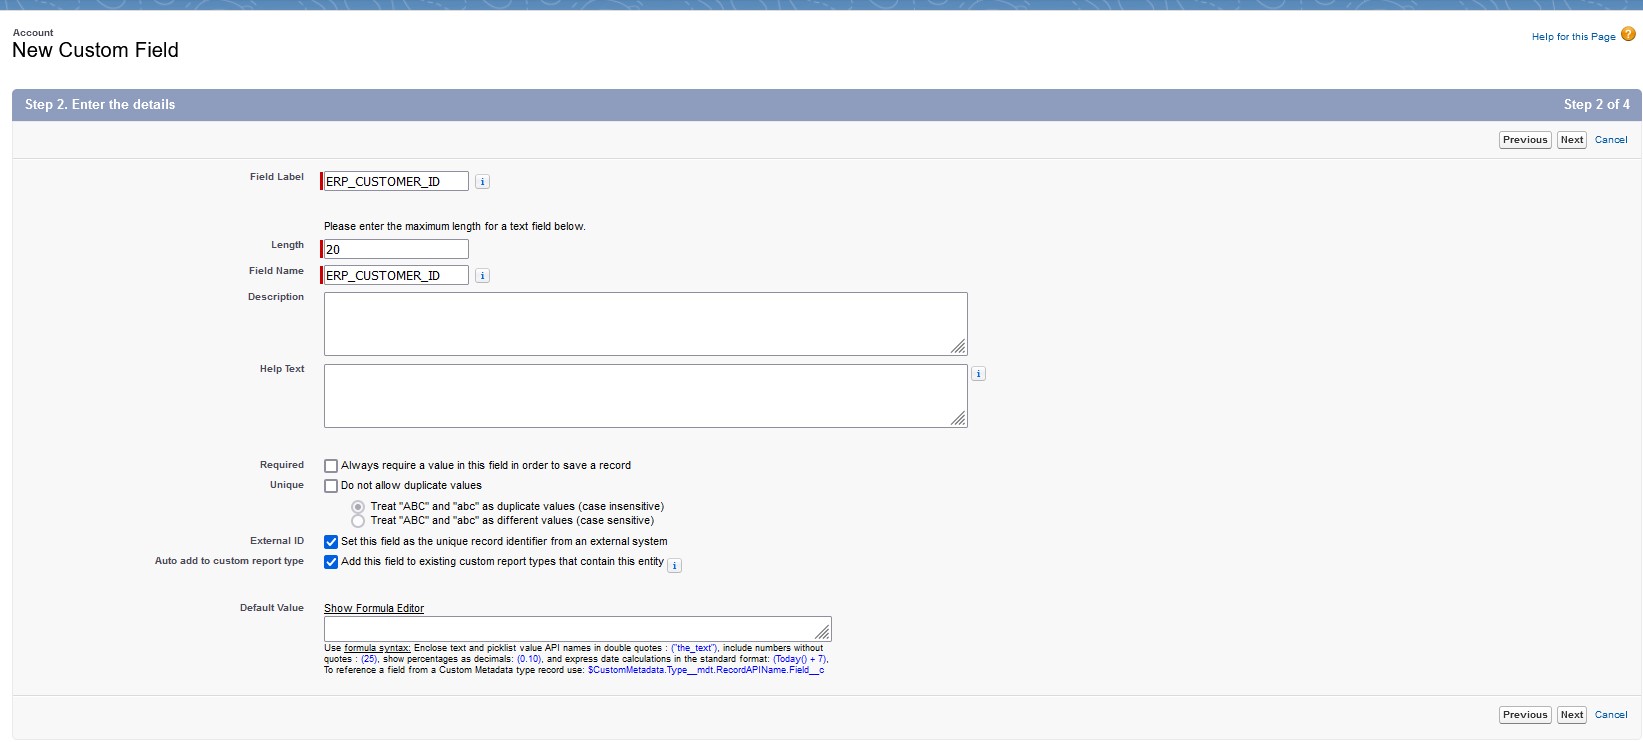
Task: Expand Show Formula Editor
Action: 374,608
